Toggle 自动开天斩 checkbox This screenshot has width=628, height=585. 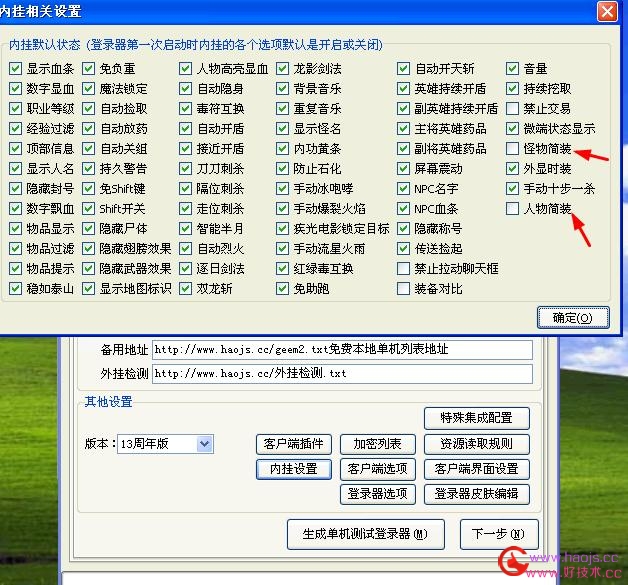(403, 68)
